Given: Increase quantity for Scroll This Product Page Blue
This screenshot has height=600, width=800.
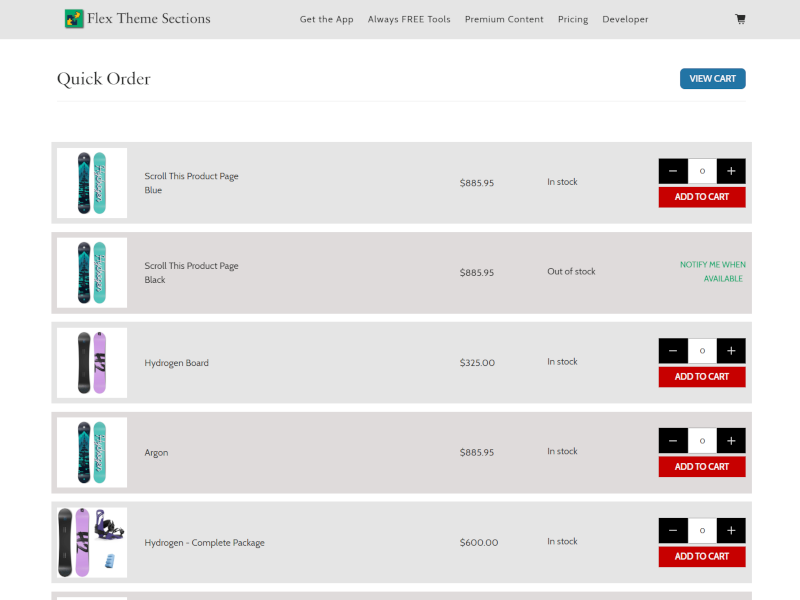Looking at the screenshot, I should point(731,171).
